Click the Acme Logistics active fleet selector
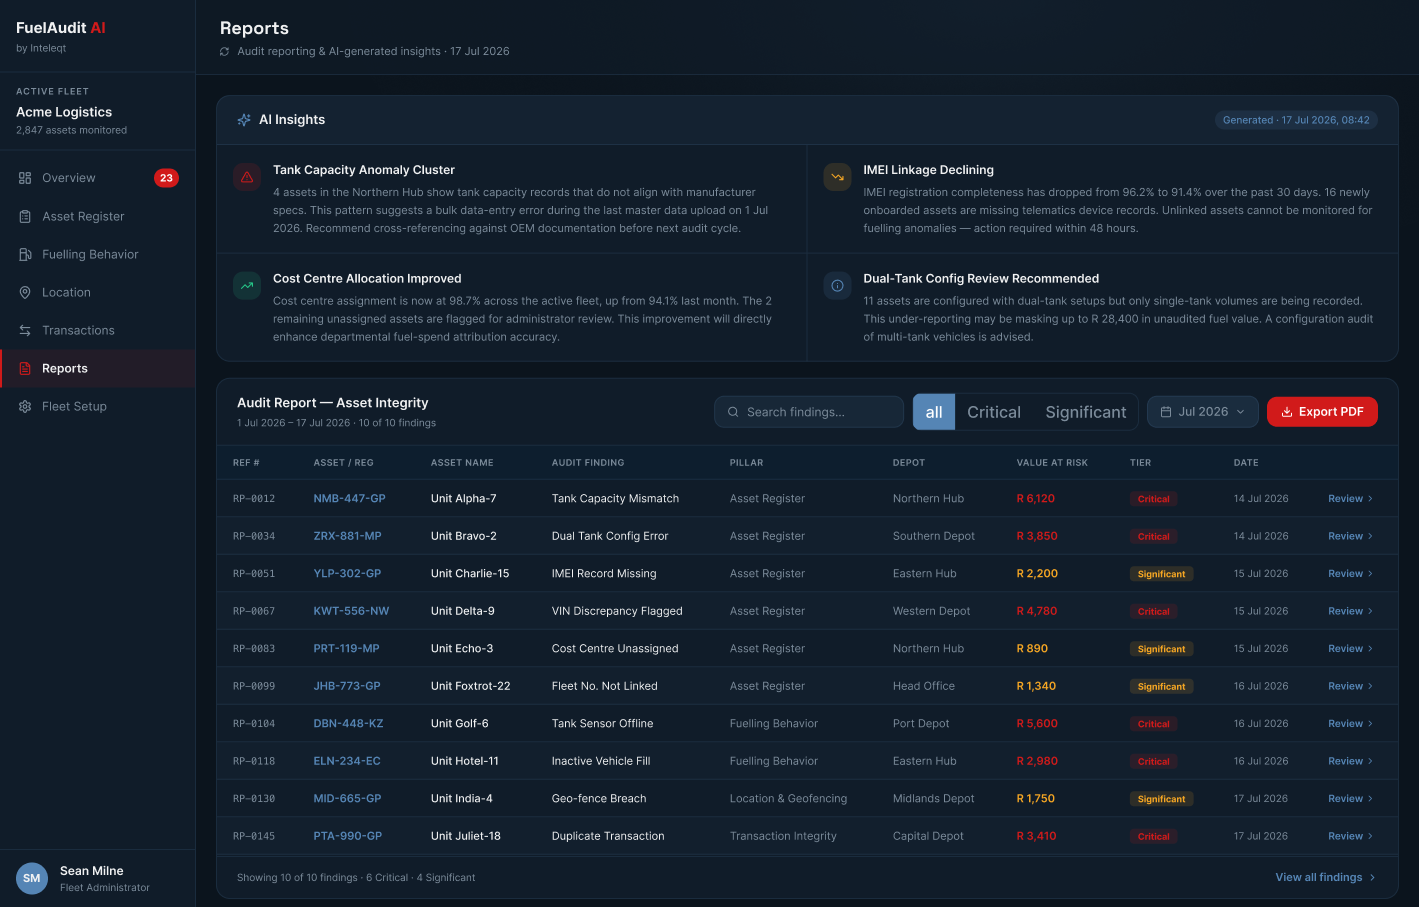The image size is (1419, 919). coord(98,112)
